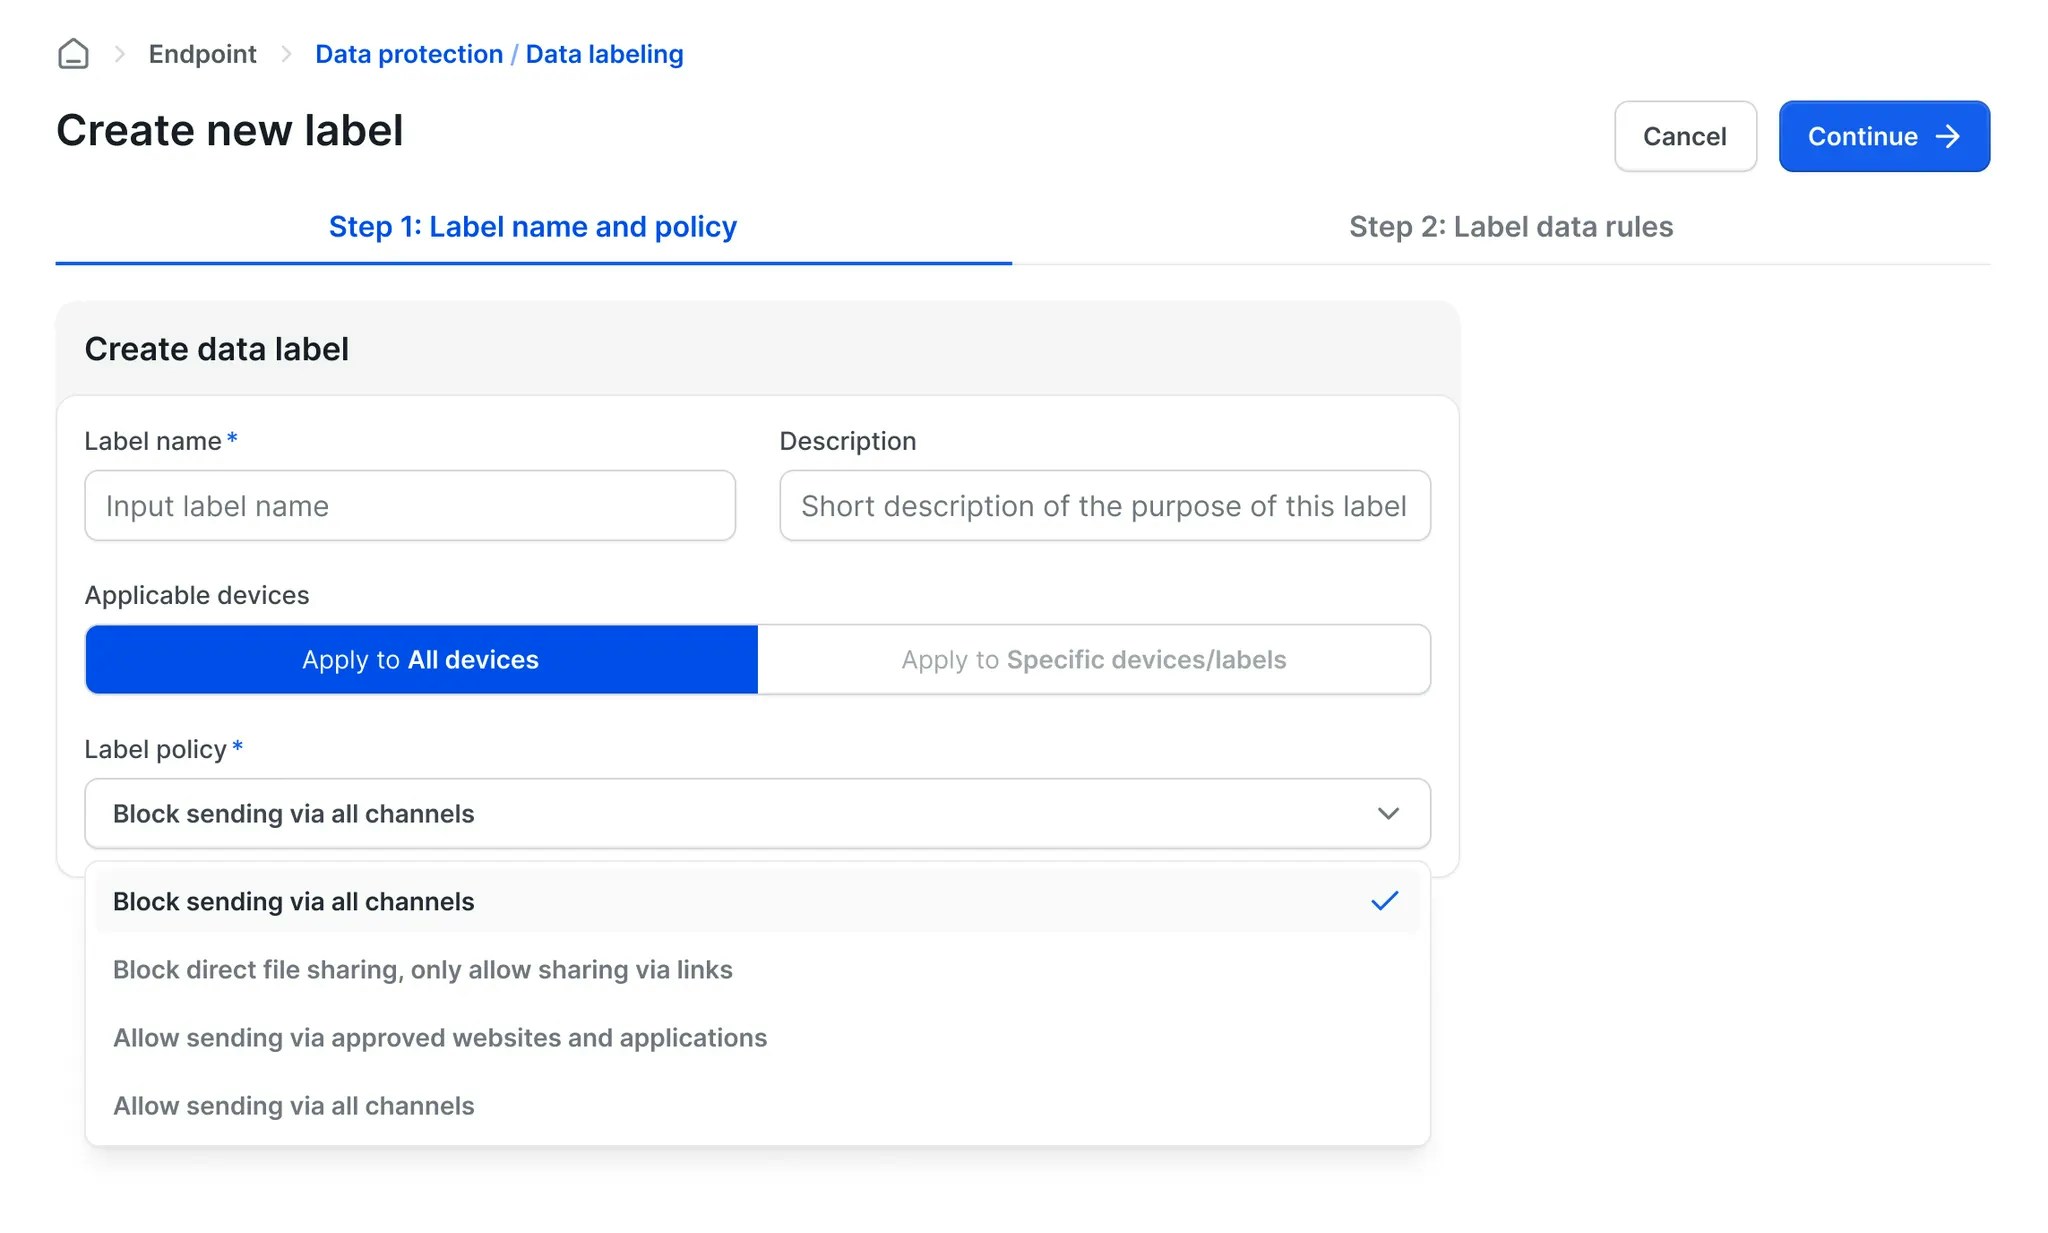Switch to Apply to Specific devices/labels
The height and width of the screenshot is (1233, 2048).
point(1093,659)
